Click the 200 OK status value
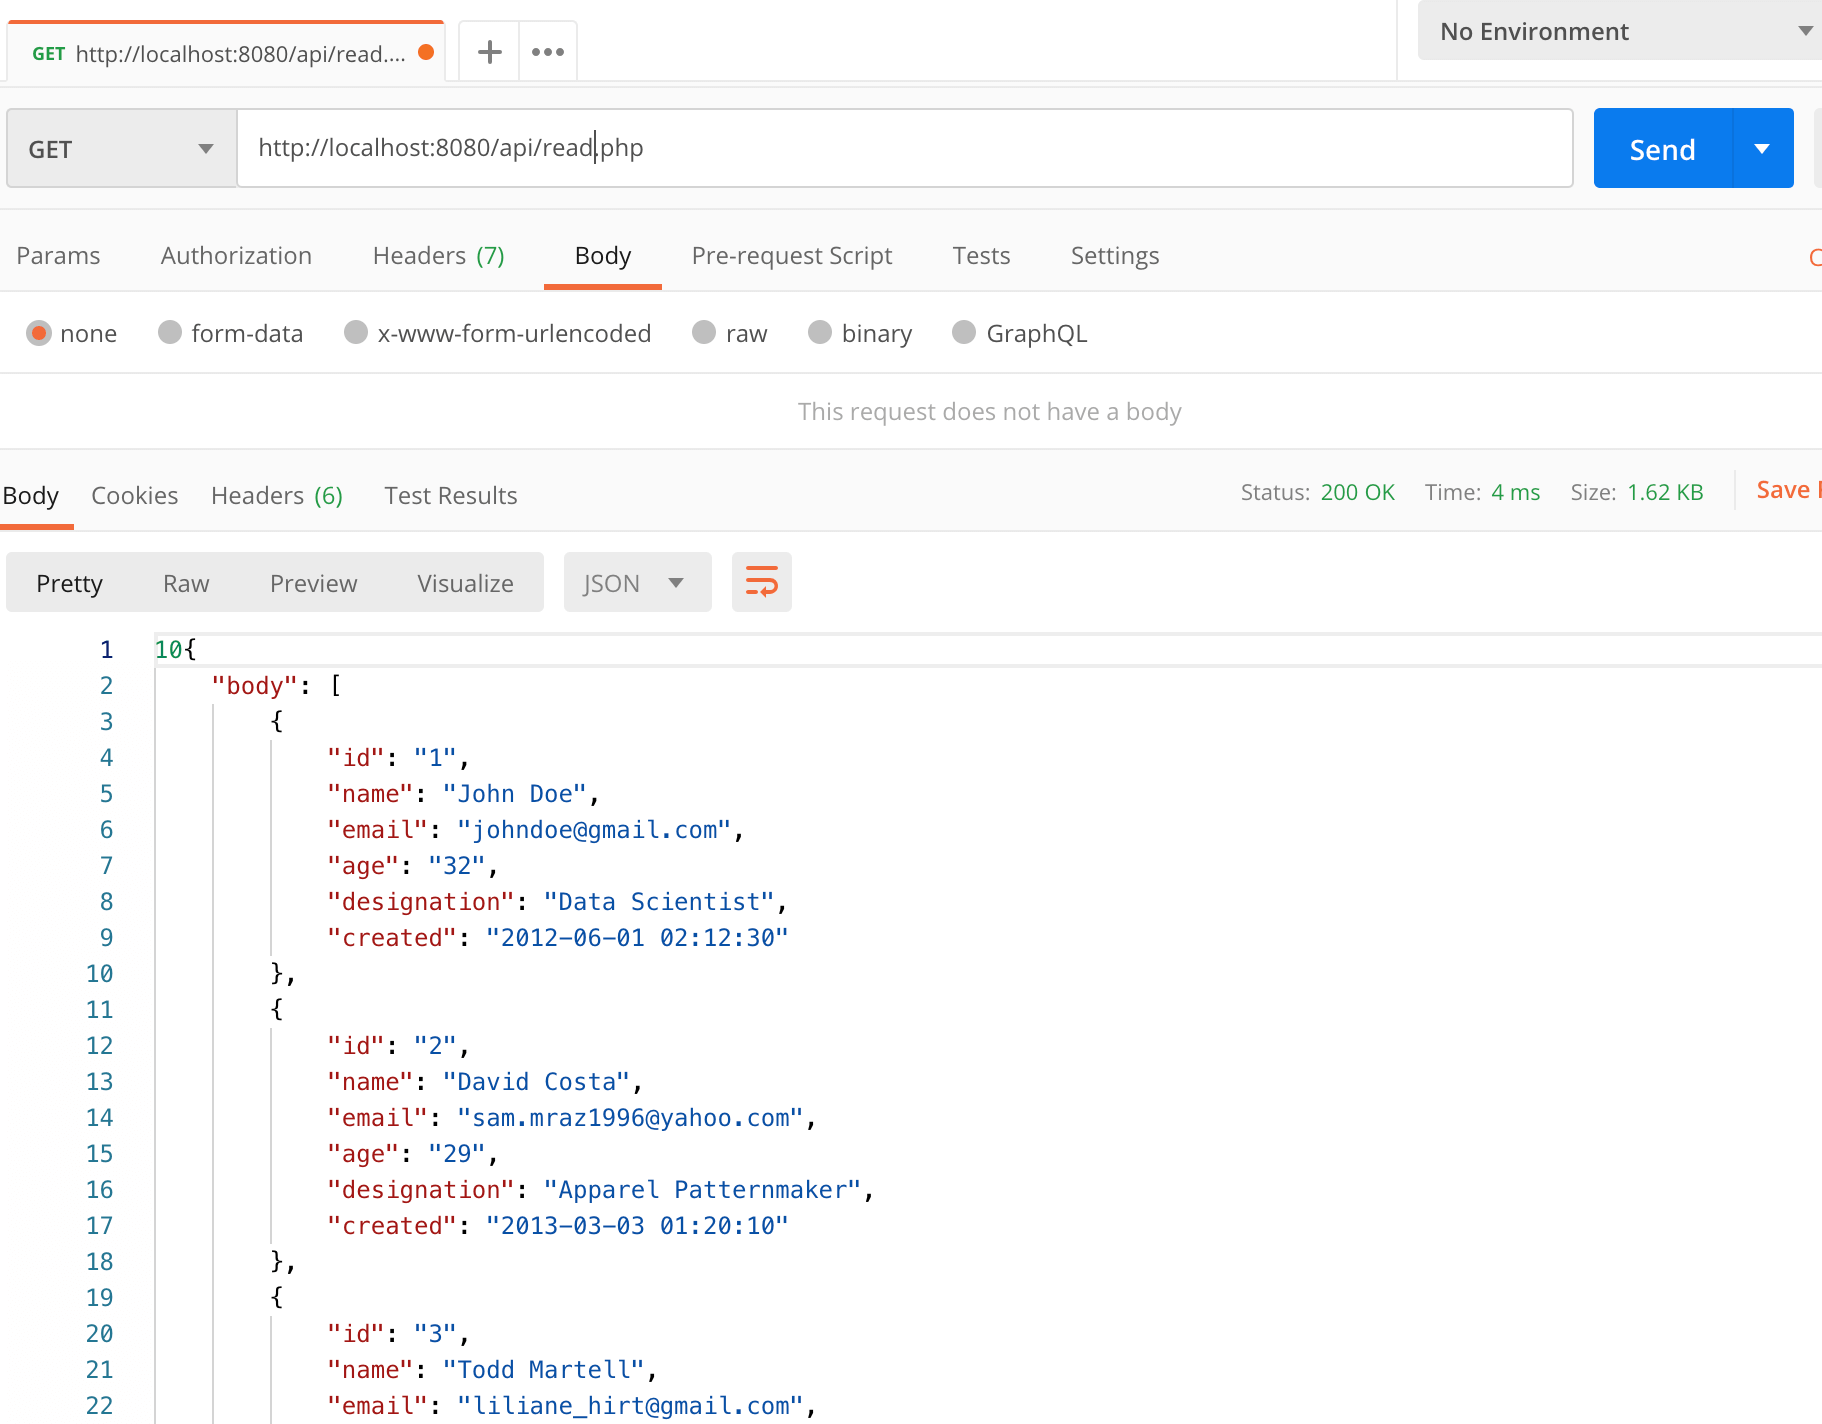Viewport: 1822px width, 1424px height. (1357, 492)
